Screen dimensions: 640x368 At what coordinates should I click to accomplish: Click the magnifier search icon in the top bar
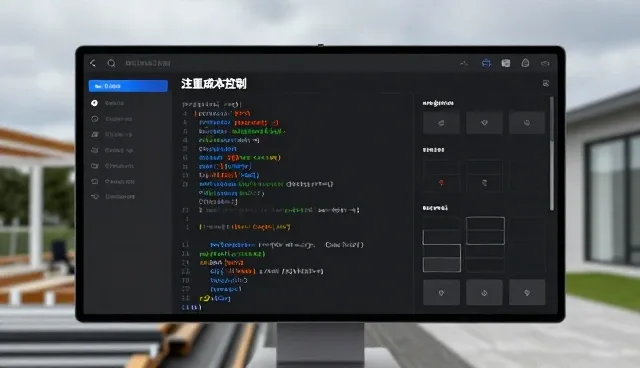click(x=111, y=63)
